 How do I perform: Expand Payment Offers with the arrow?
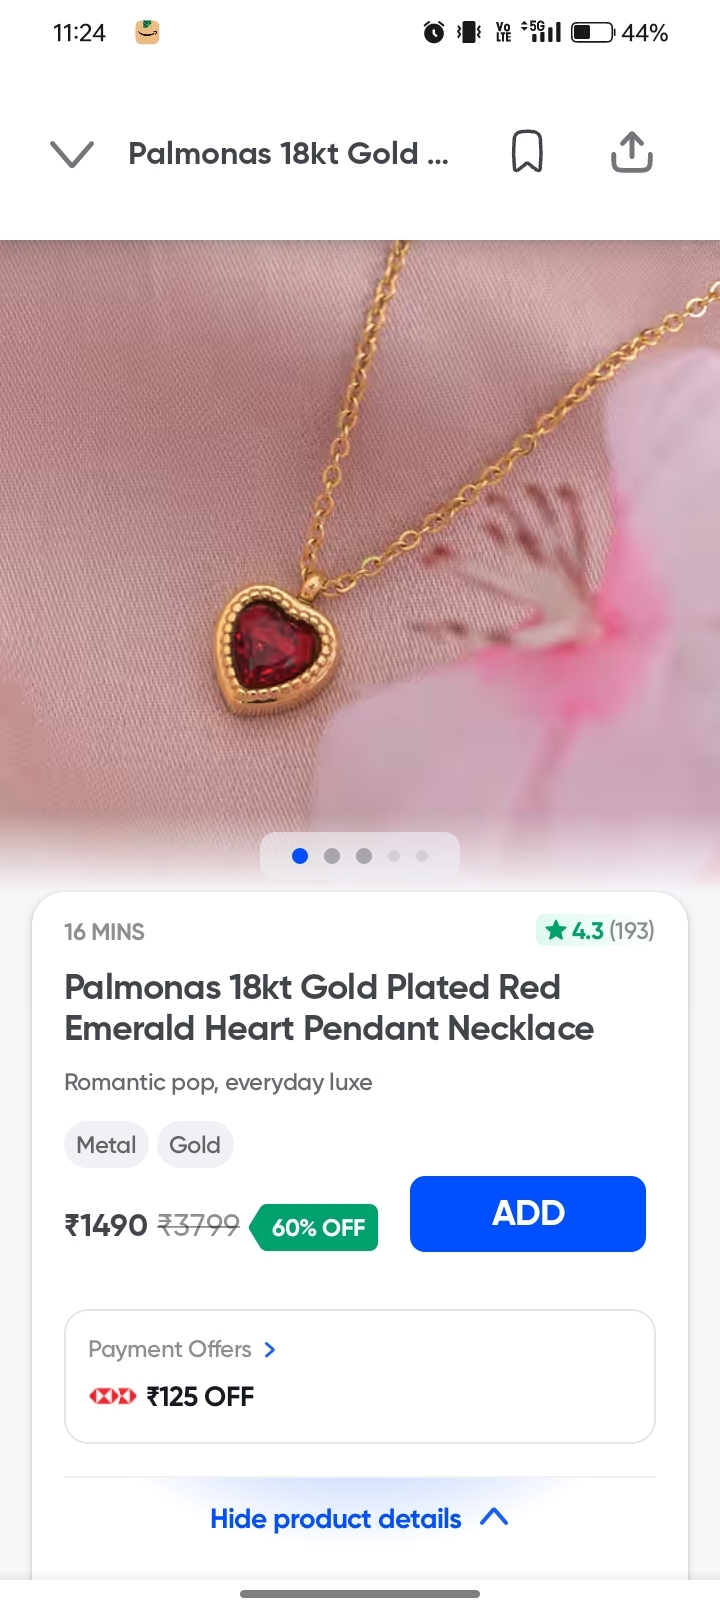[270, 1350]
